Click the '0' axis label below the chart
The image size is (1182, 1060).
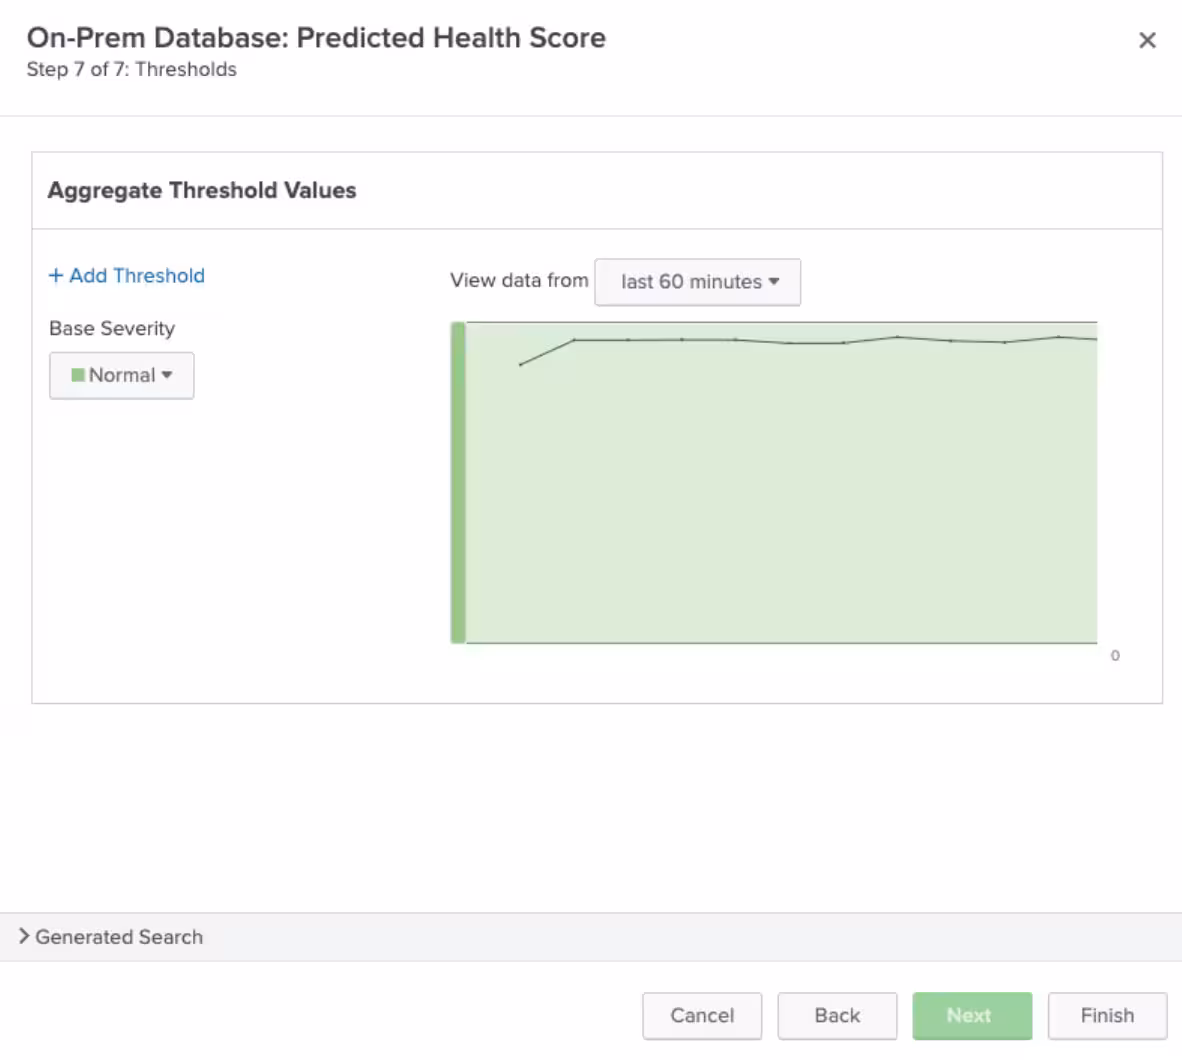click(1114, 656)
